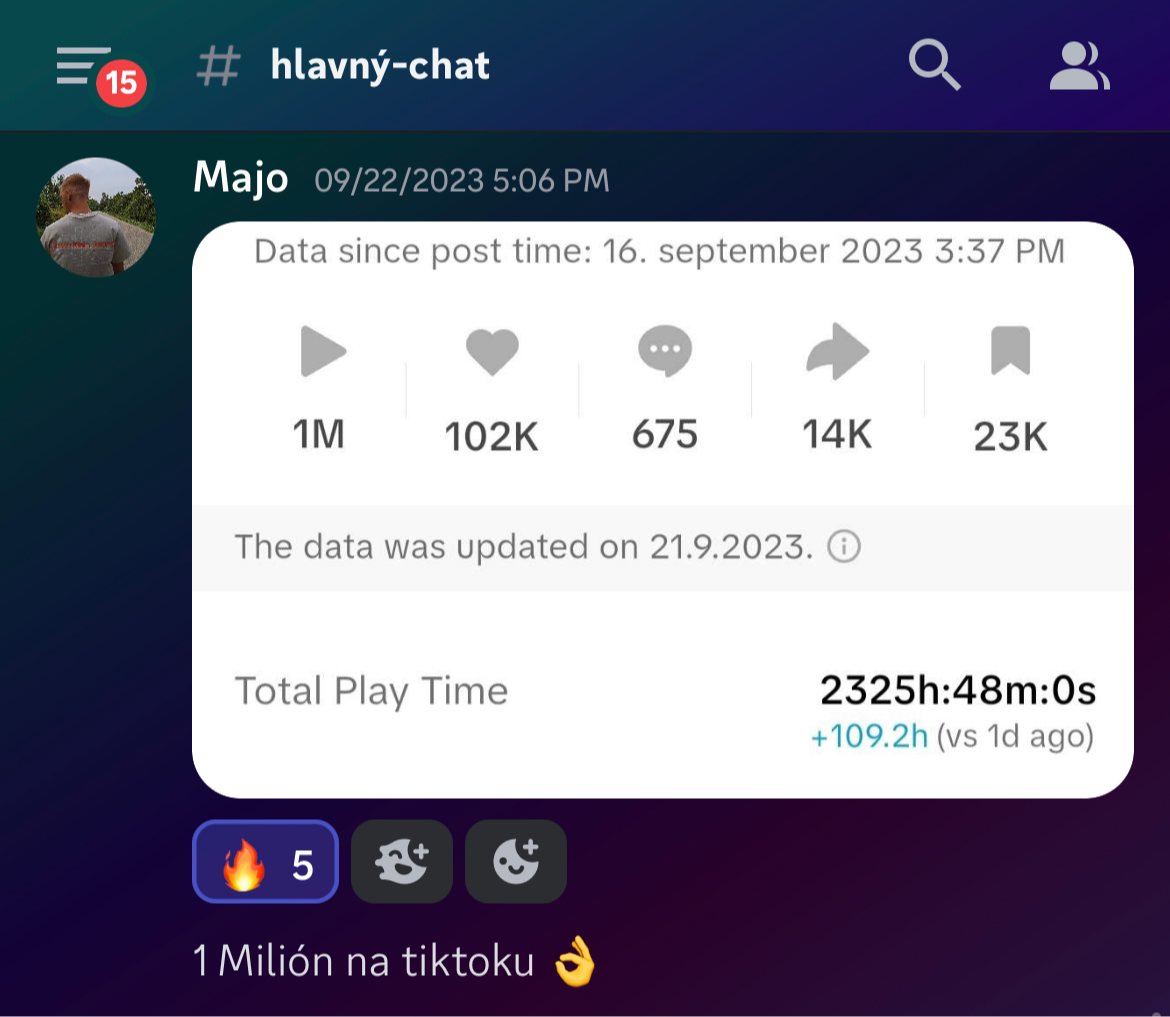Open Majo's username profile
Screen dimensions: 1170x1017
[x=240, y=179]
